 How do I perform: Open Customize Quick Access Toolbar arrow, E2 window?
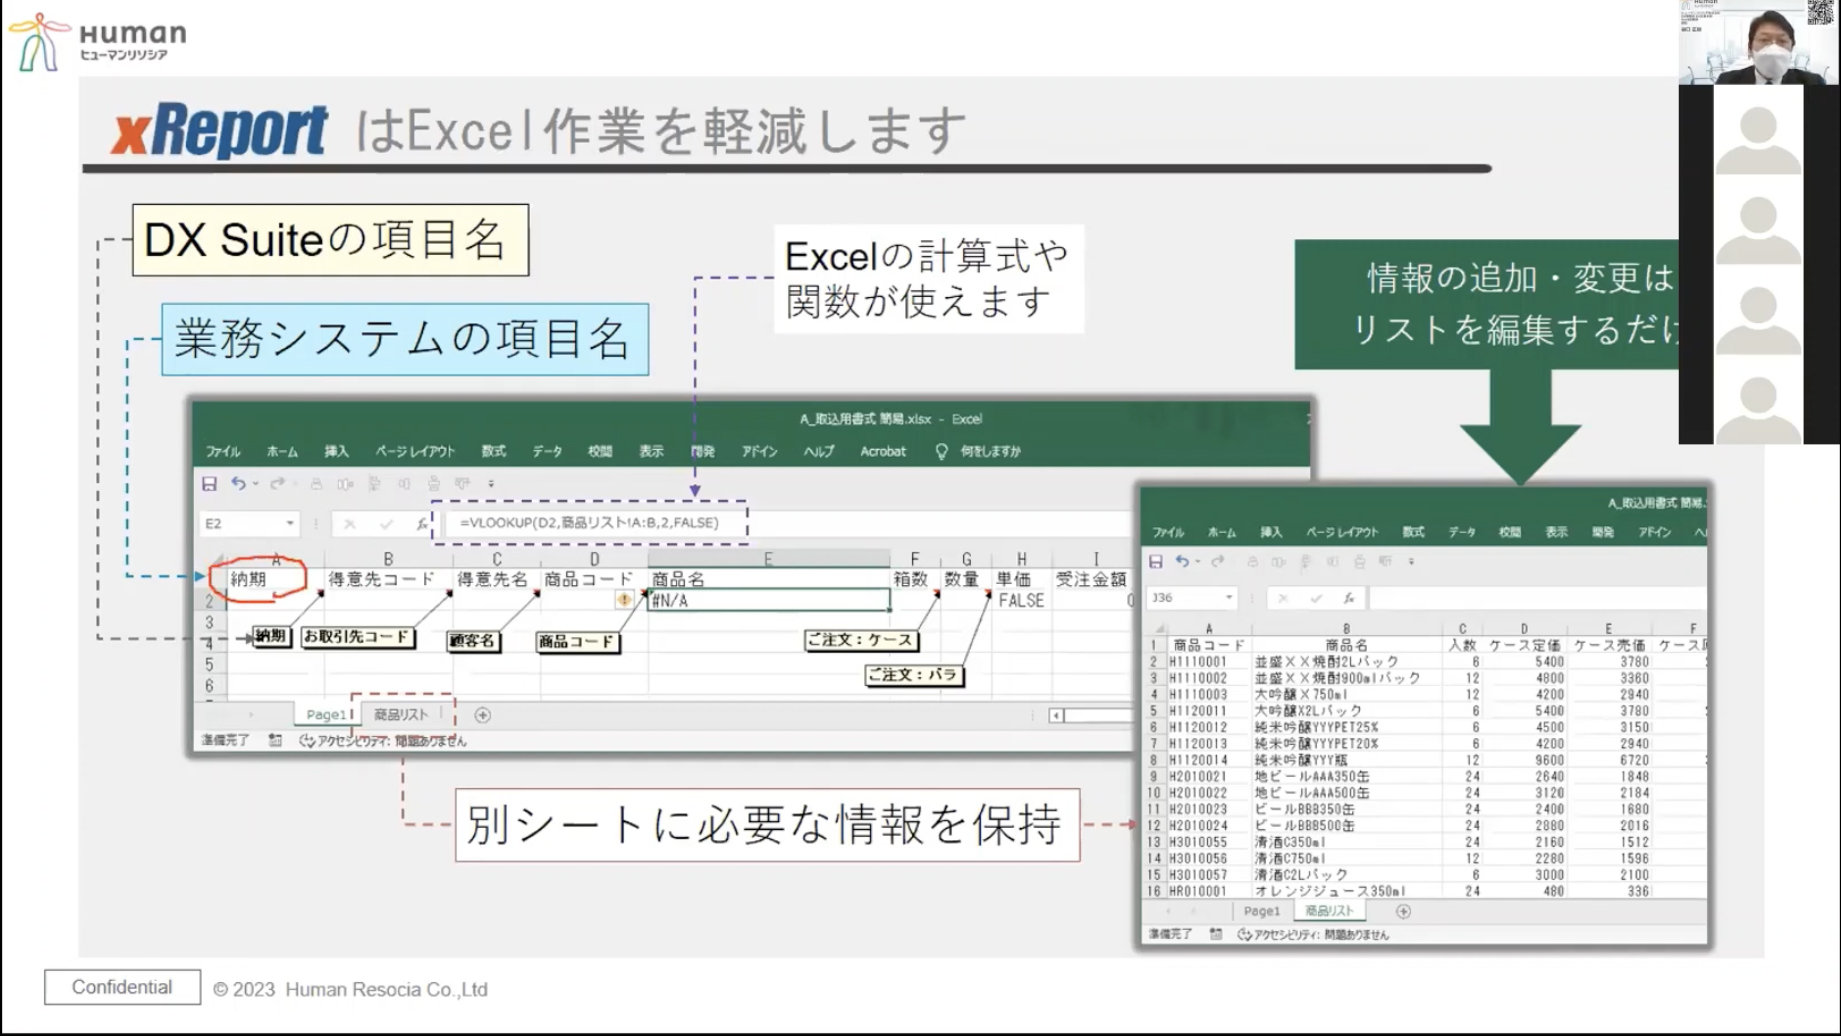491,484
